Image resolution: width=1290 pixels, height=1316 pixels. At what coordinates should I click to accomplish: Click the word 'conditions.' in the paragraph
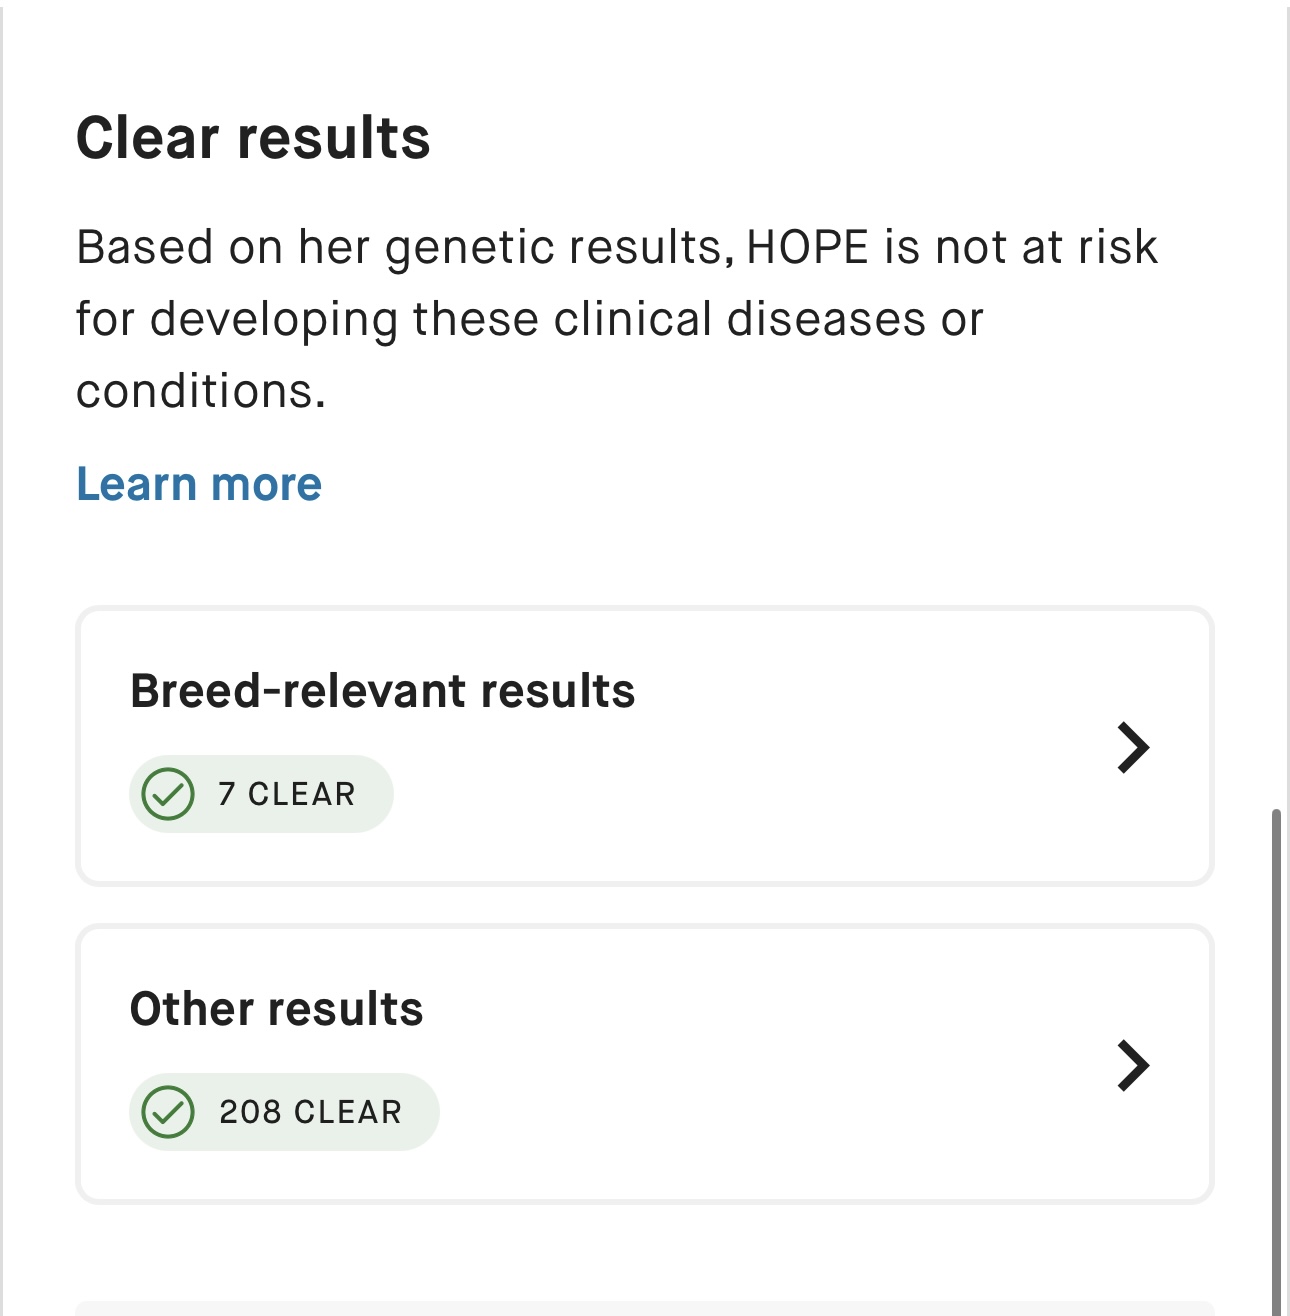[201, 391]
